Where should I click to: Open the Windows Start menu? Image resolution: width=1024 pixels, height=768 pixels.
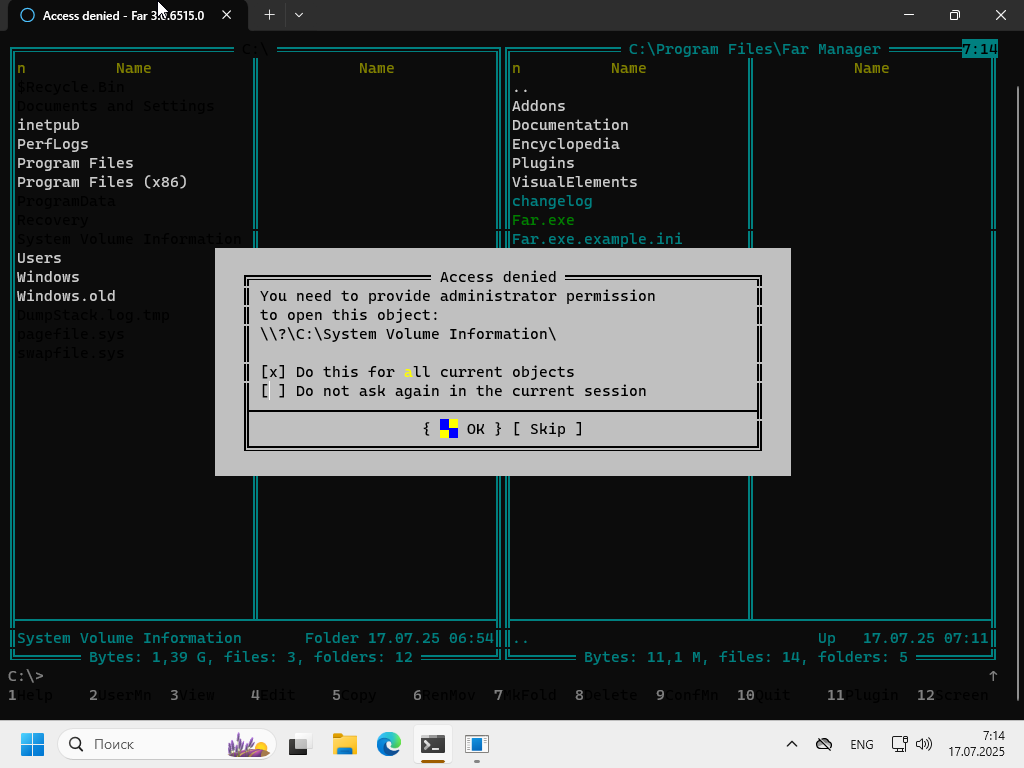(x=32, y=744)
